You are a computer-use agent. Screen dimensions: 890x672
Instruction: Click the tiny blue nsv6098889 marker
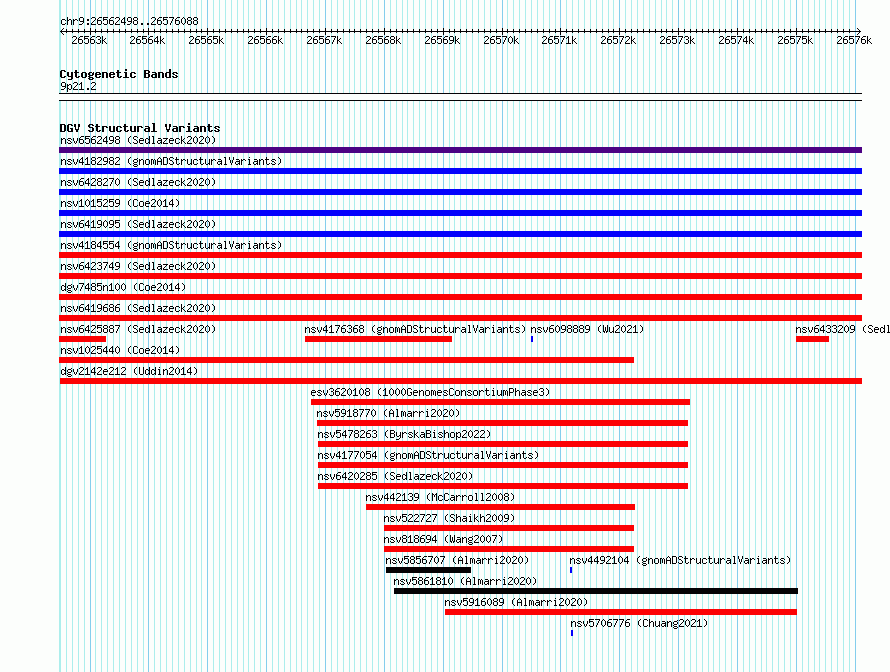point(532,339)
